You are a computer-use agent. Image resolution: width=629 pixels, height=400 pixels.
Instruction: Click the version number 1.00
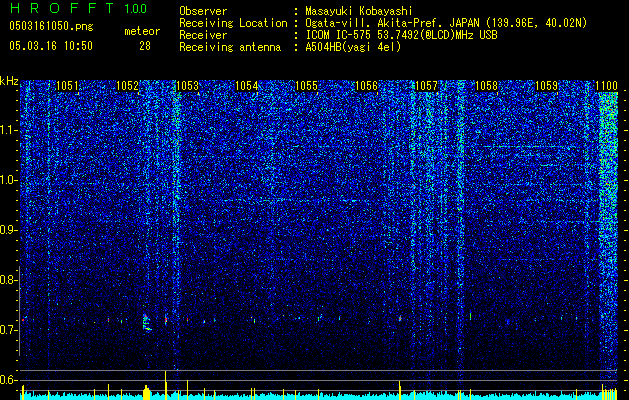(136, 9)
